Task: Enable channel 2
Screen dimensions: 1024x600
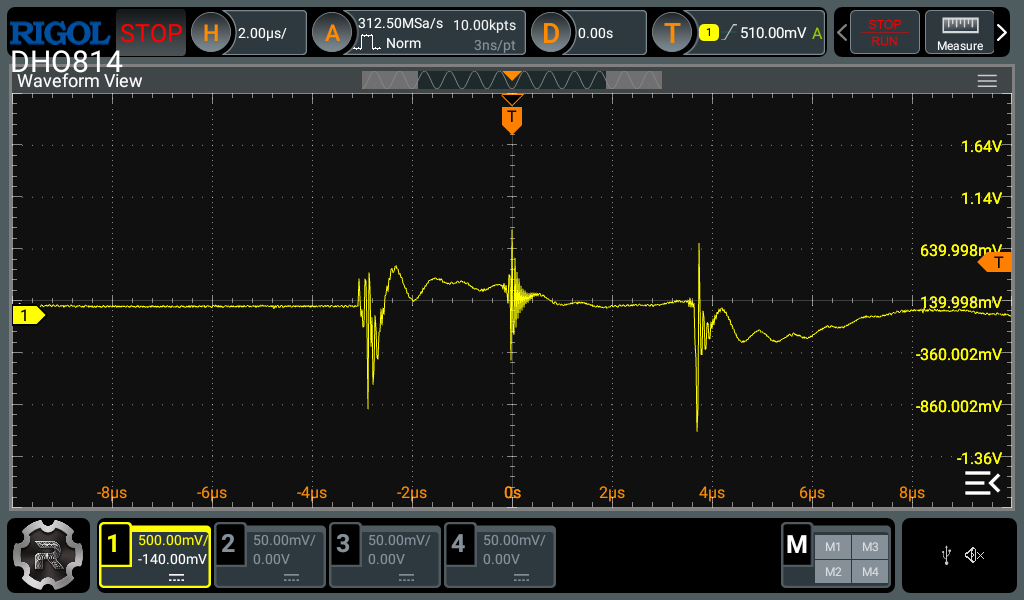Action: 270,557
